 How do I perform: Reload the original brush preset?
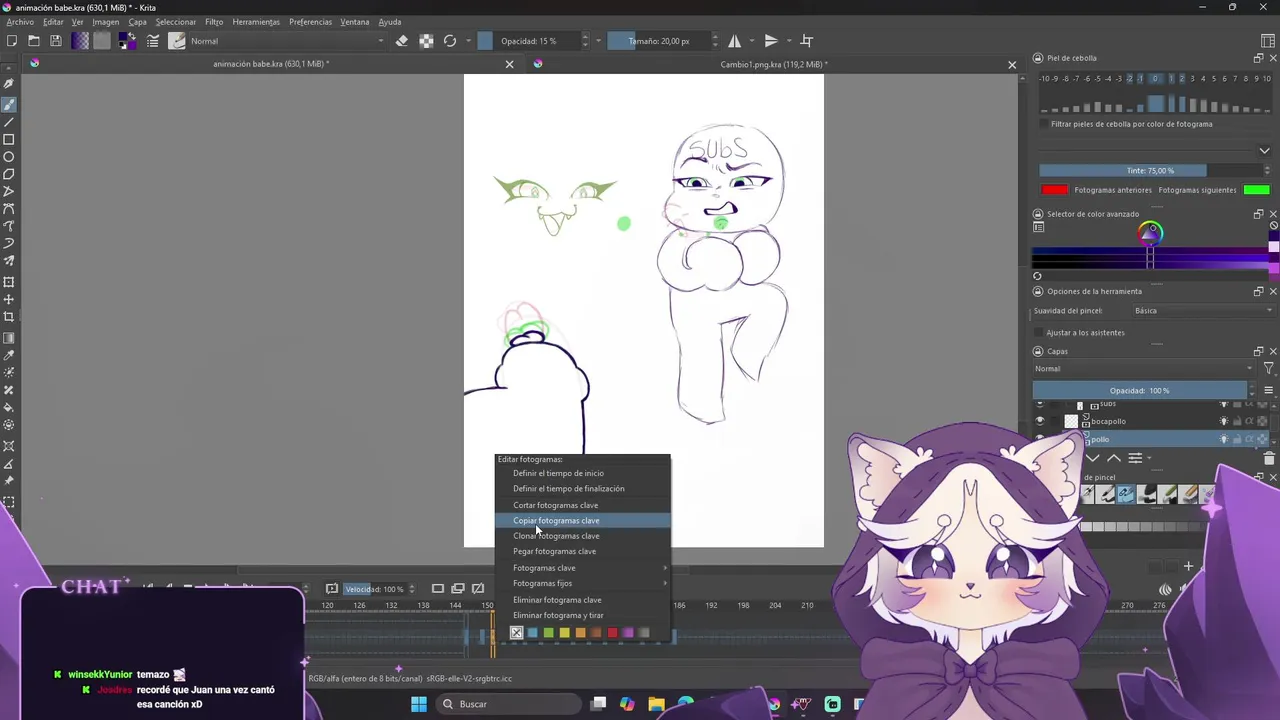(x=450, y=41)
